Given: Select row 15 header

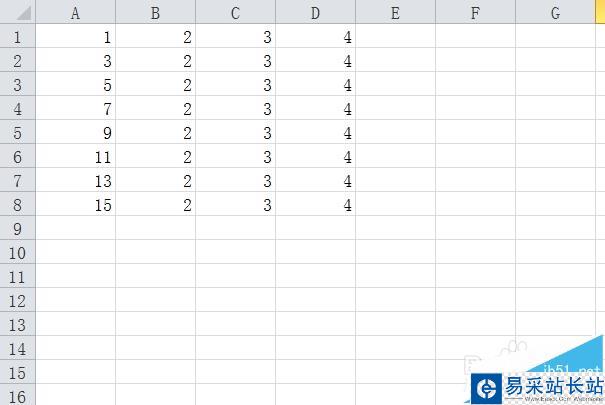Looking at the screenshot, I should coord(18,373).
